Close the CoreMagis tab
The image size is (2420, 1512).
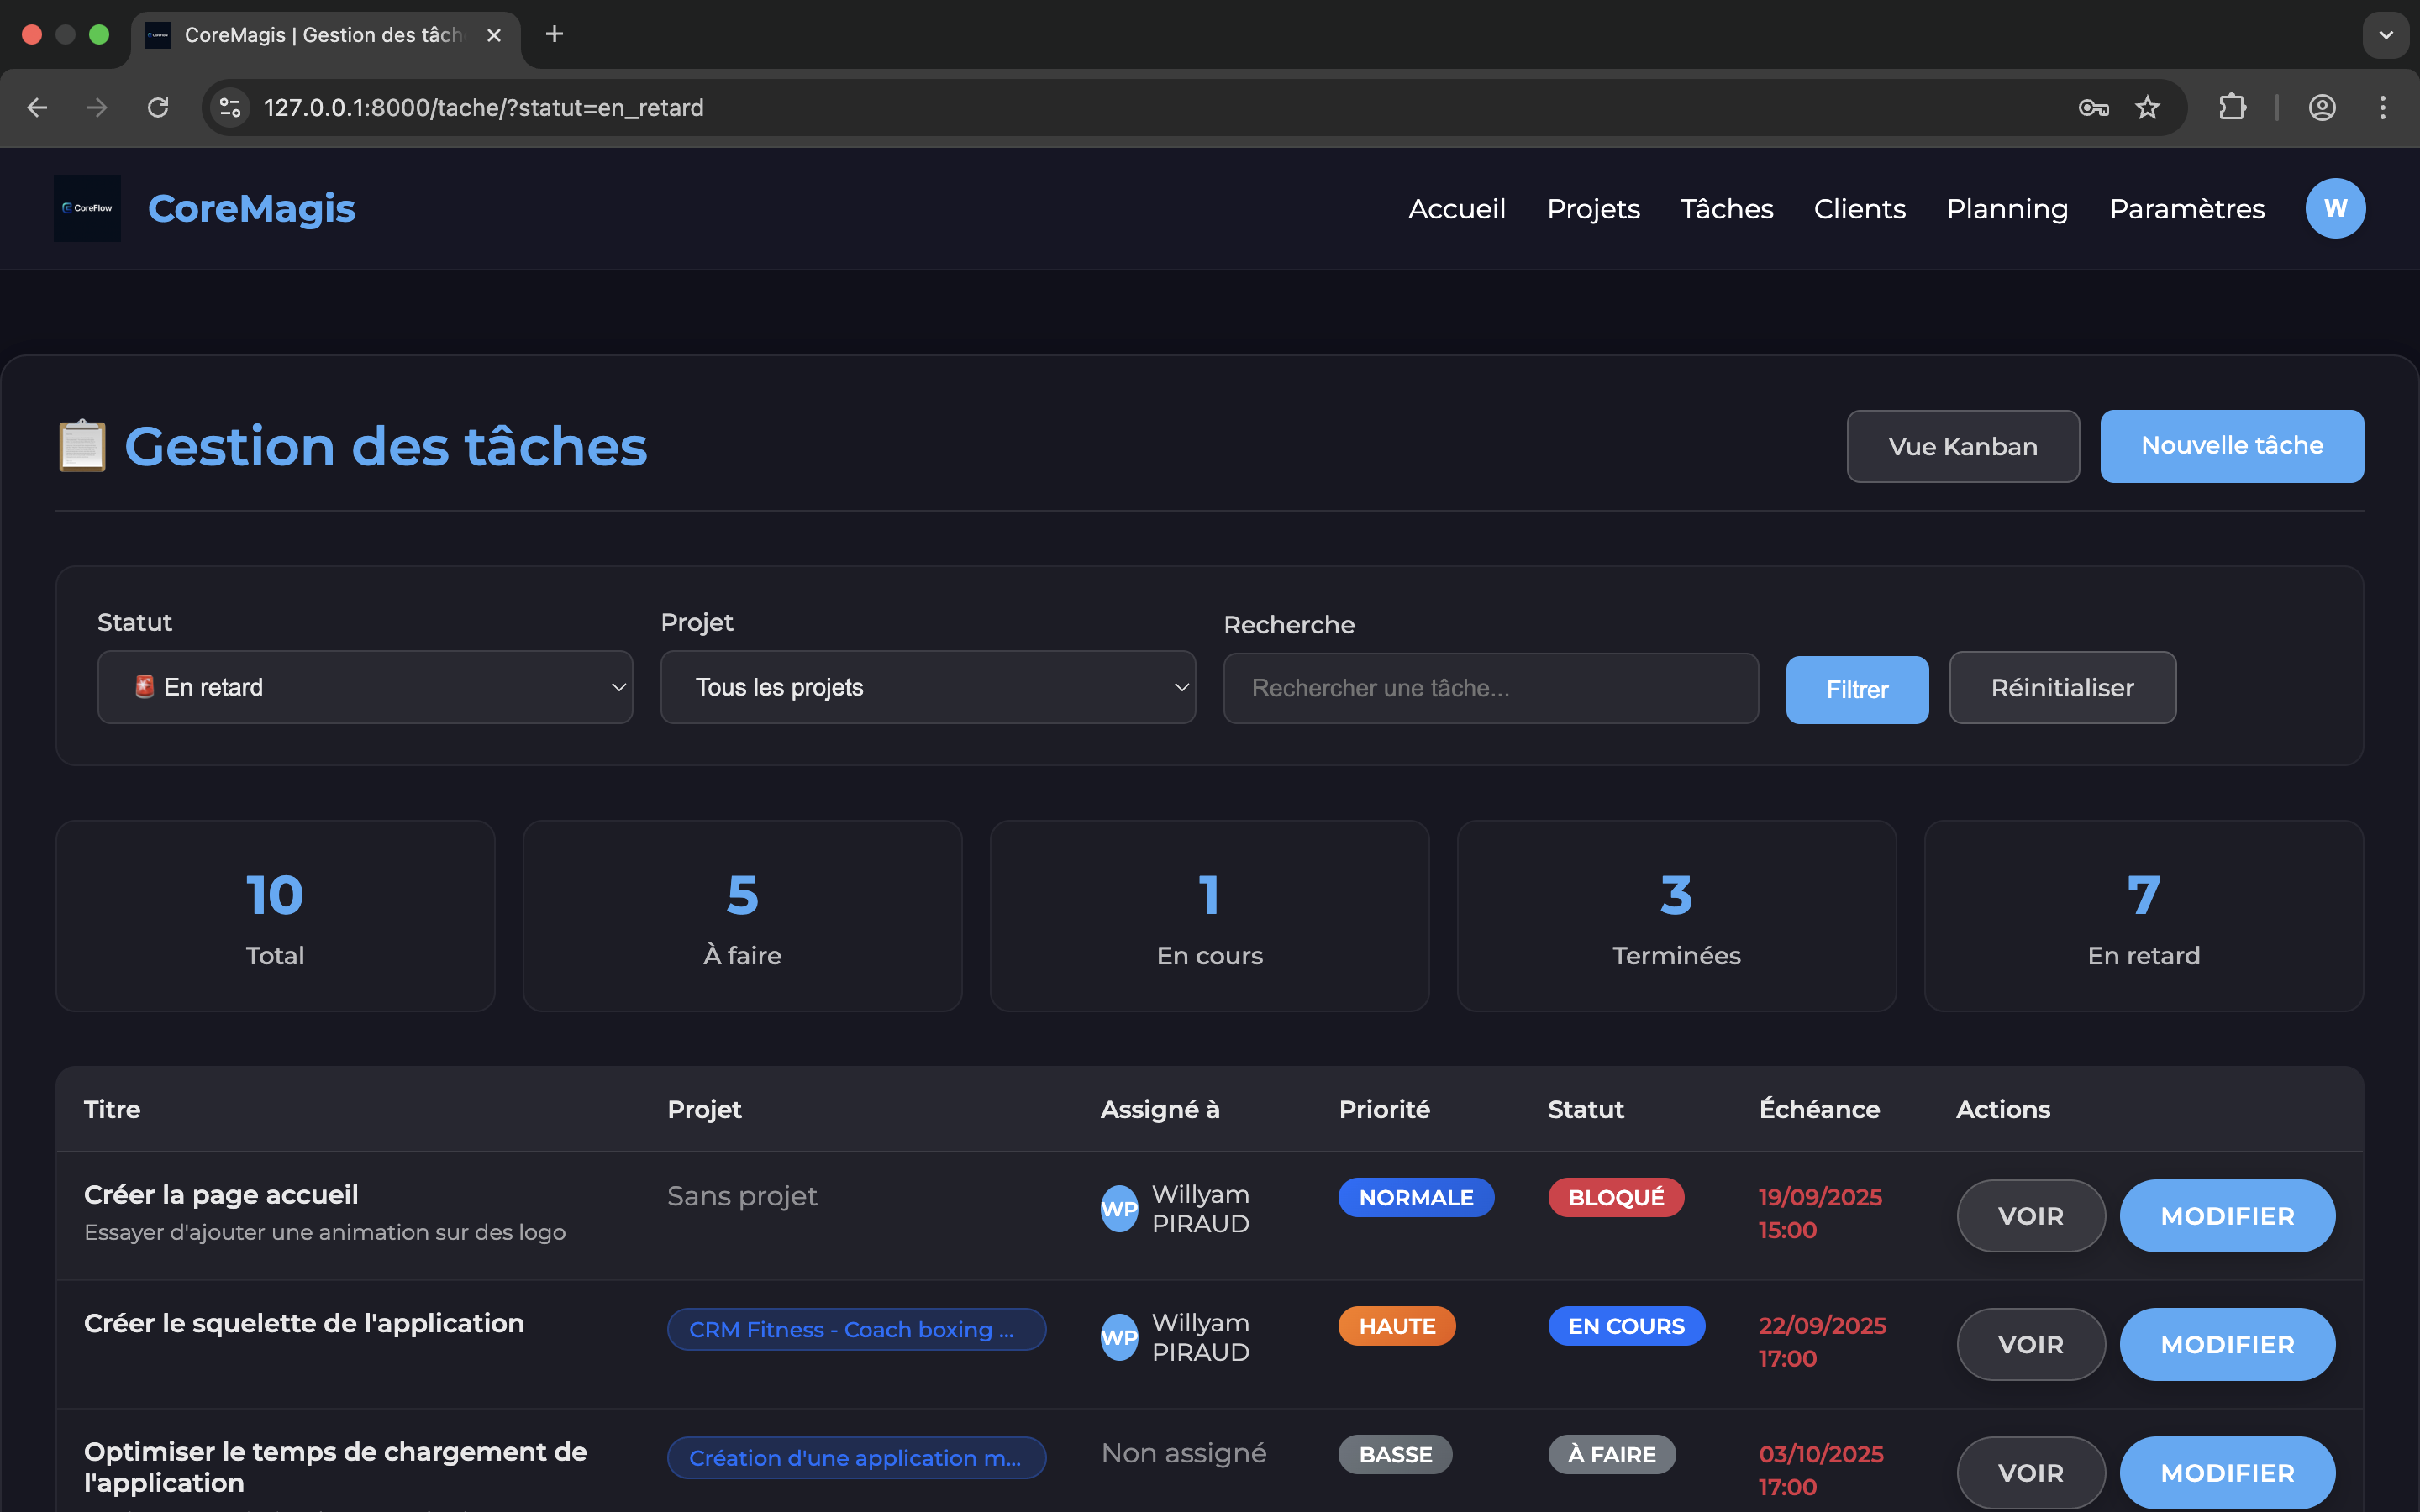tap(494, 35)
